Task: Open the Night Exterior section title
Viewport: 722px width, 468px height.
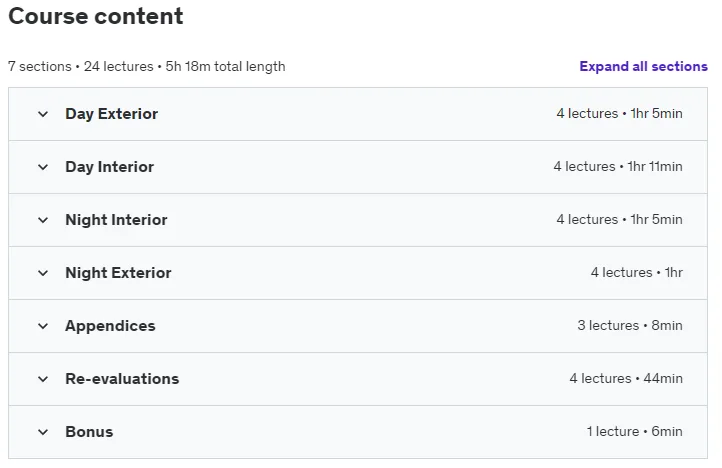Action: (x=118, y=273)
